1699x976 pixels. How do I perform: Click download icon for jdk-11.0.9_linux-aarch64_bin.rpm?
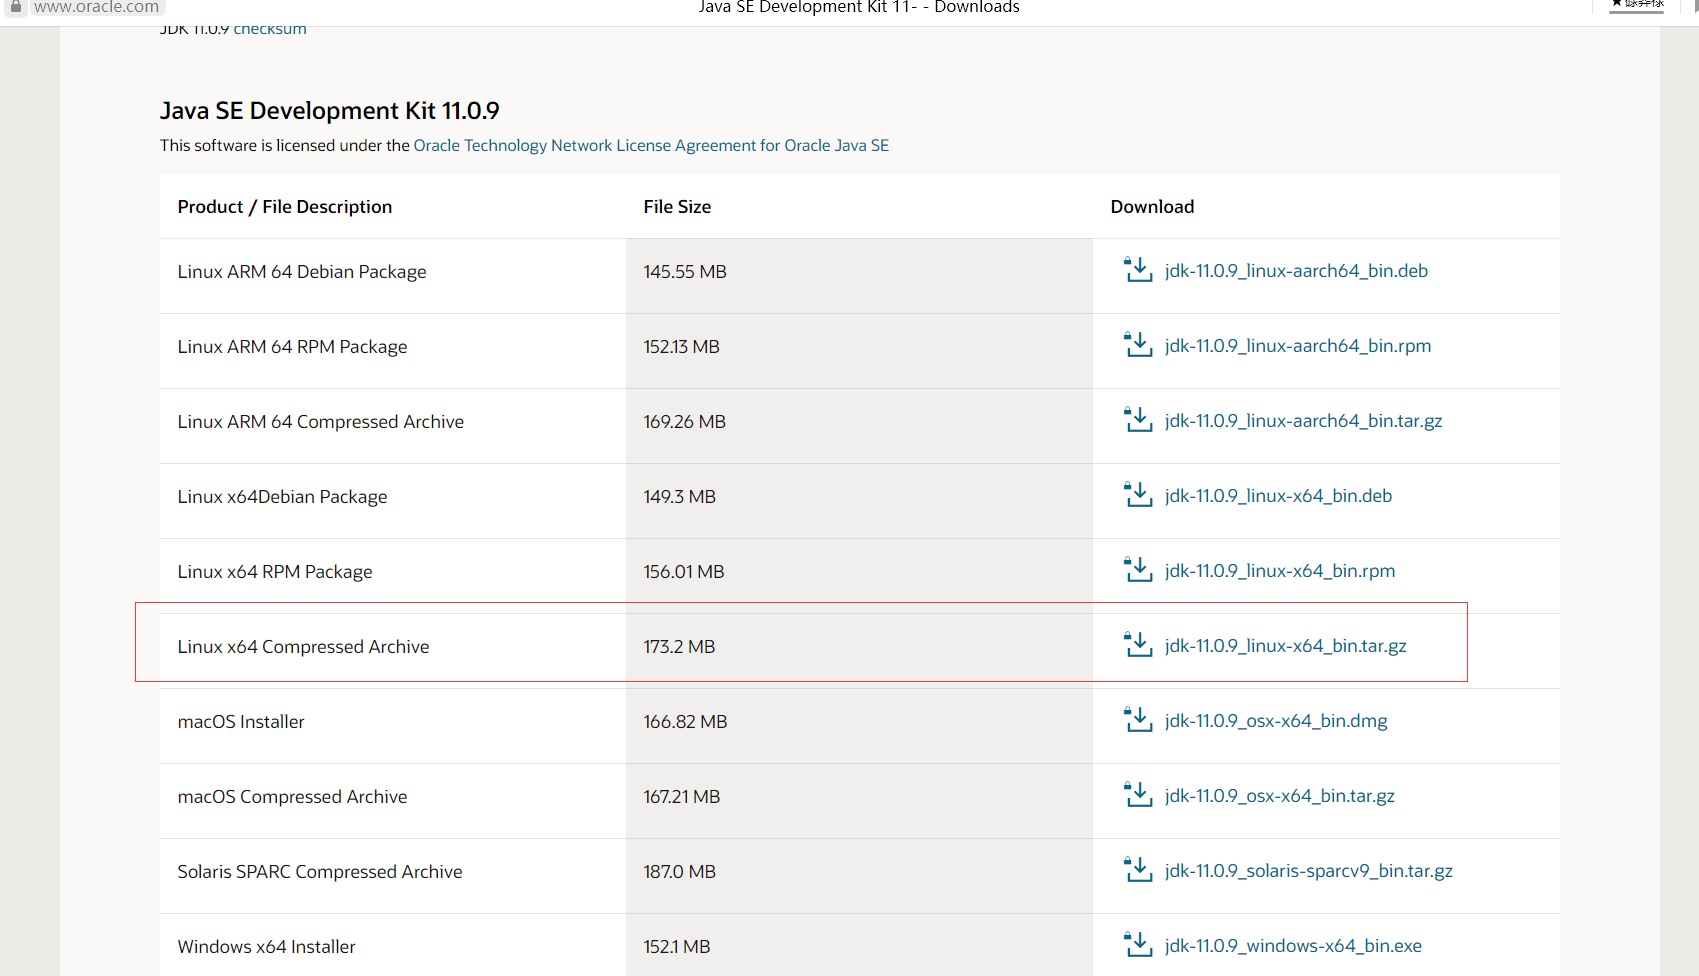coord(1138,345)
